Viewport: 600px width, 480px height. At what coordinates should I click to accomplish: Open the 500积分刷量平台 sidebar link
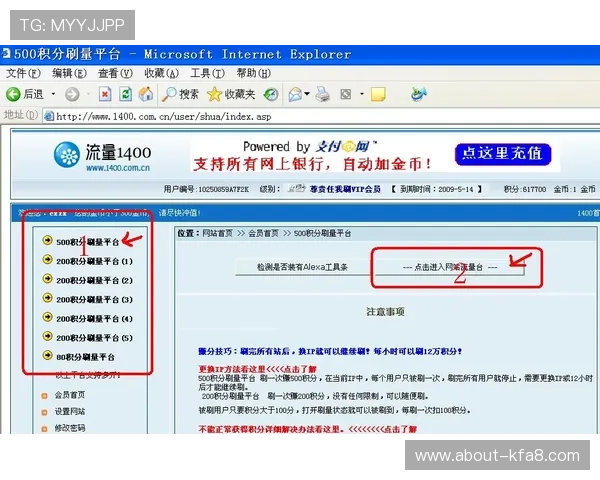click(x=87, y=242)
